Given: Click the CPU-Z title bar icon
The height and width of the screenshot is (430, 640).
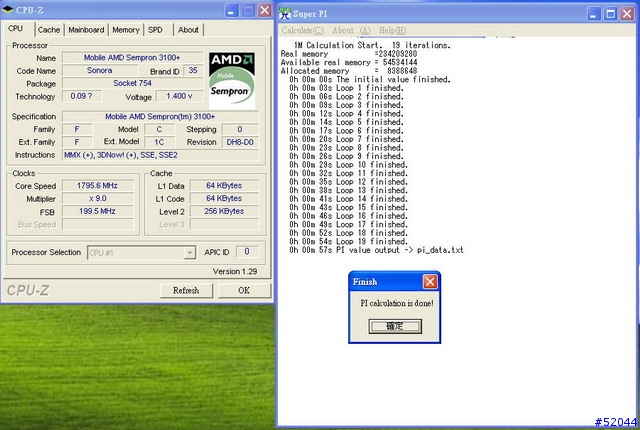Looking at the screenshot, I should [x=7, y=9].
